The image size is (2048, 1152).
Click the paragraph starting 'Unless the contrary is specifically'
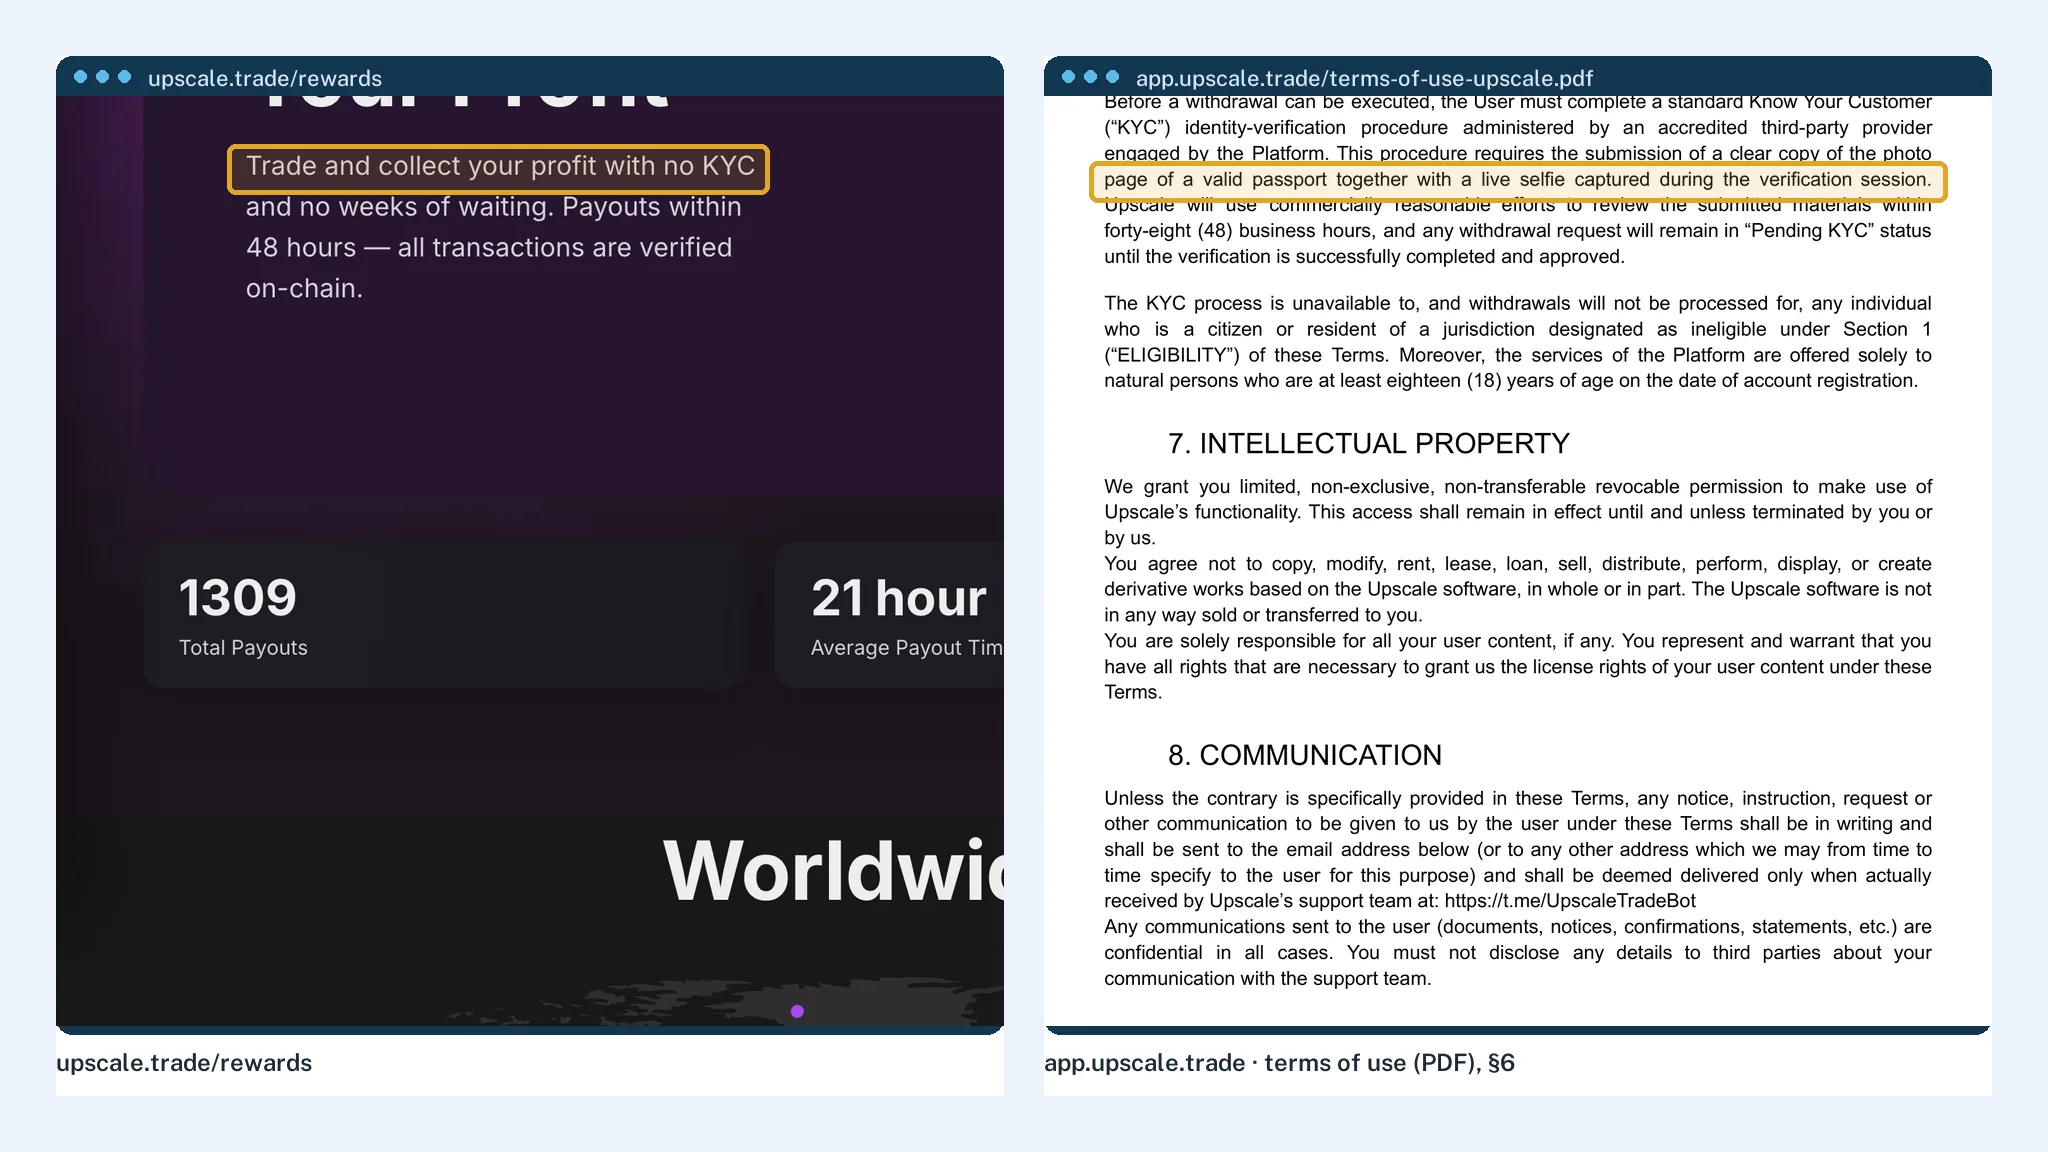coord(1517,849)
